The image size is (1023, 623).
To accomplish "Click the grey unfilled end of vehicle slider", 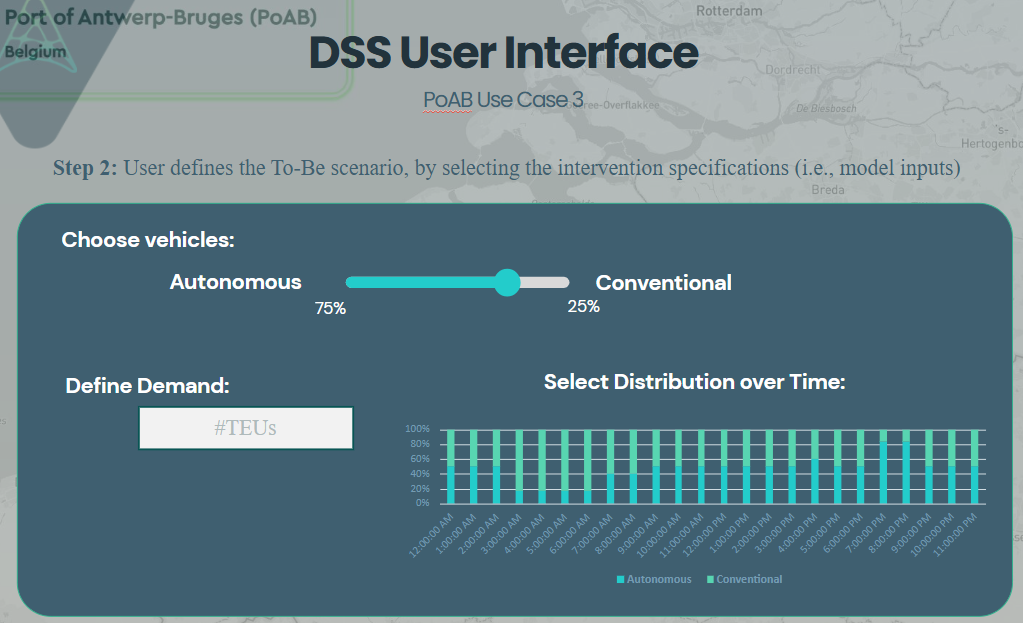I will (547, 283).
